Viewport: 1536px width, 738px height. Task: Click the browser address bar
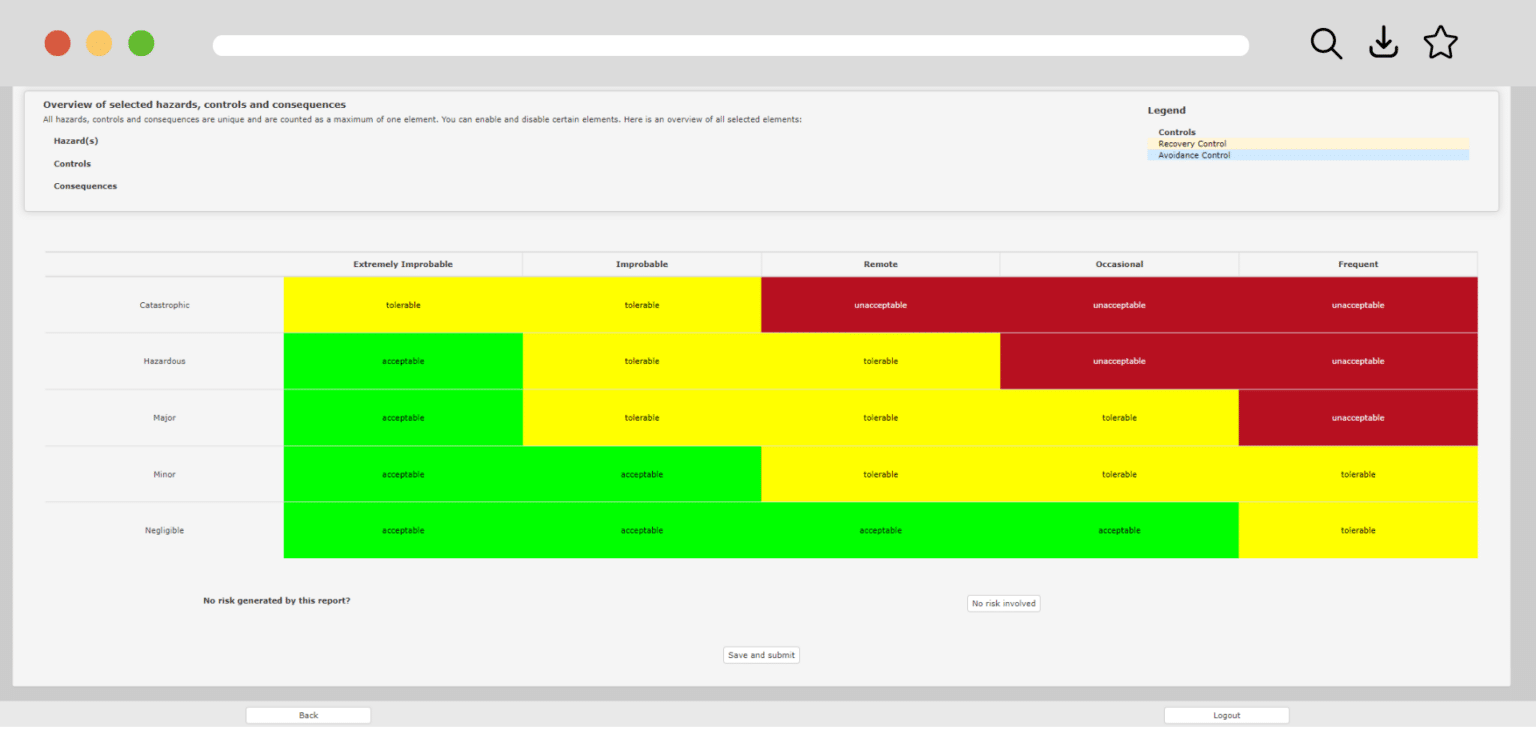(730, 44)
